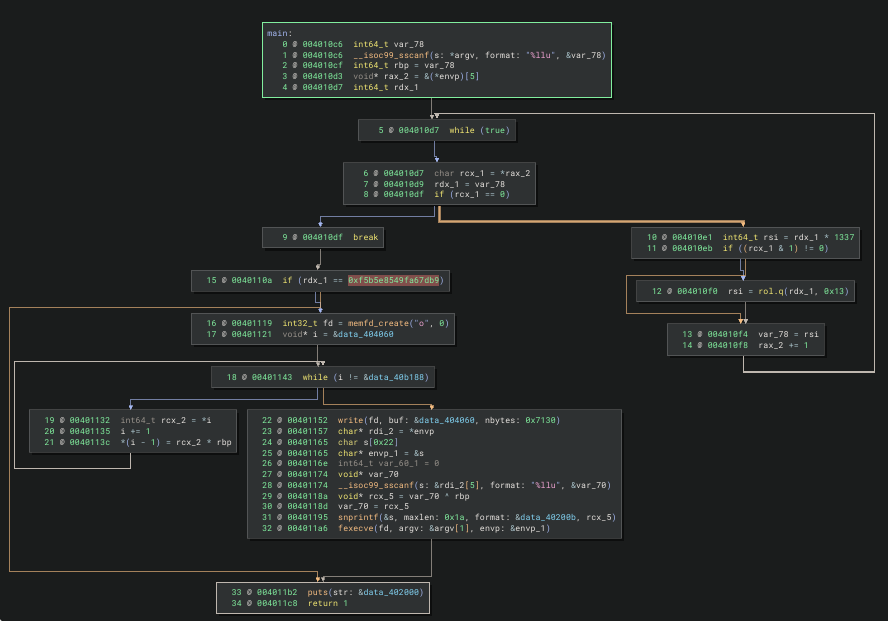888x621 pixels.
Task: Select line 'char* envp_1 = &s'
Action: (381, 453)
